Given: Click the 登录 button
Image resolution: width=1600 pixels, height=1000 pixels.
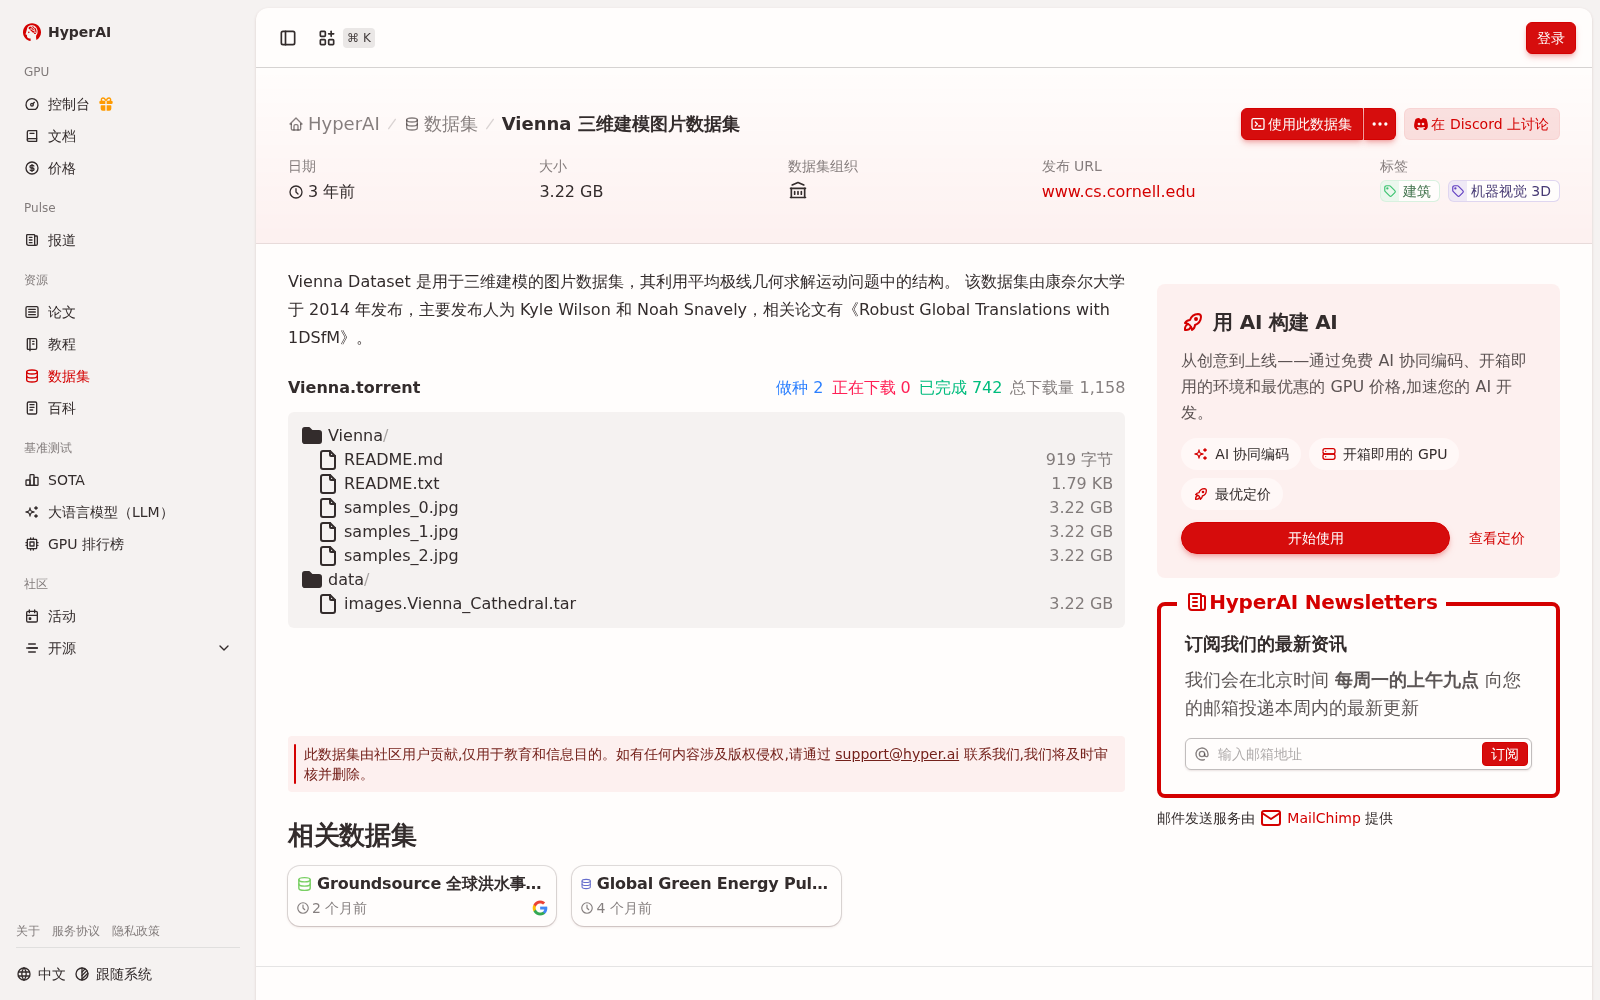Looking at the screenshot, I should coord(1550,38).
